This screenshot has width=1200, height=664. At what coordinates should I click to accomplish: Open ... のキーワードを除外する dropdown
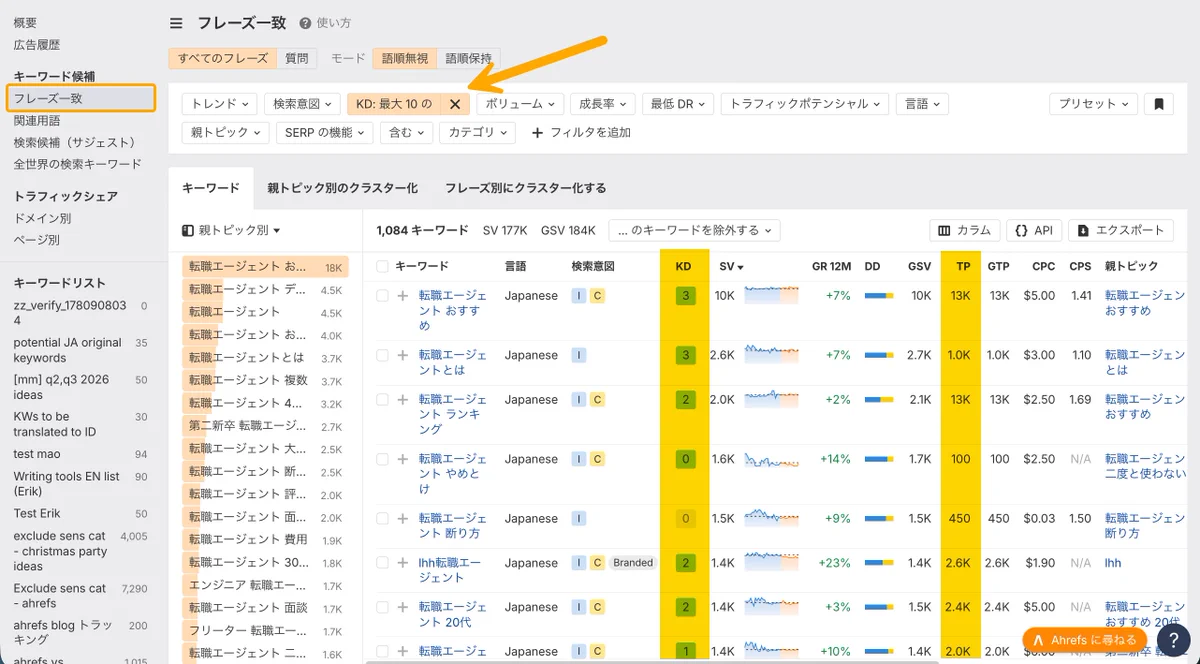coord(694,230)
